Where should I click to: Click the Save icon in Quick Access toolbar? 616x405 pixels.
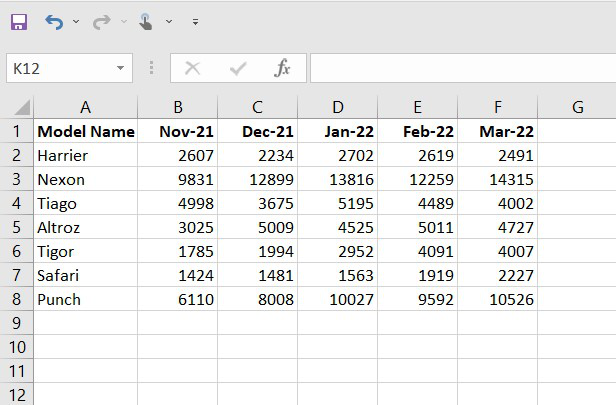tap(19, 22)
